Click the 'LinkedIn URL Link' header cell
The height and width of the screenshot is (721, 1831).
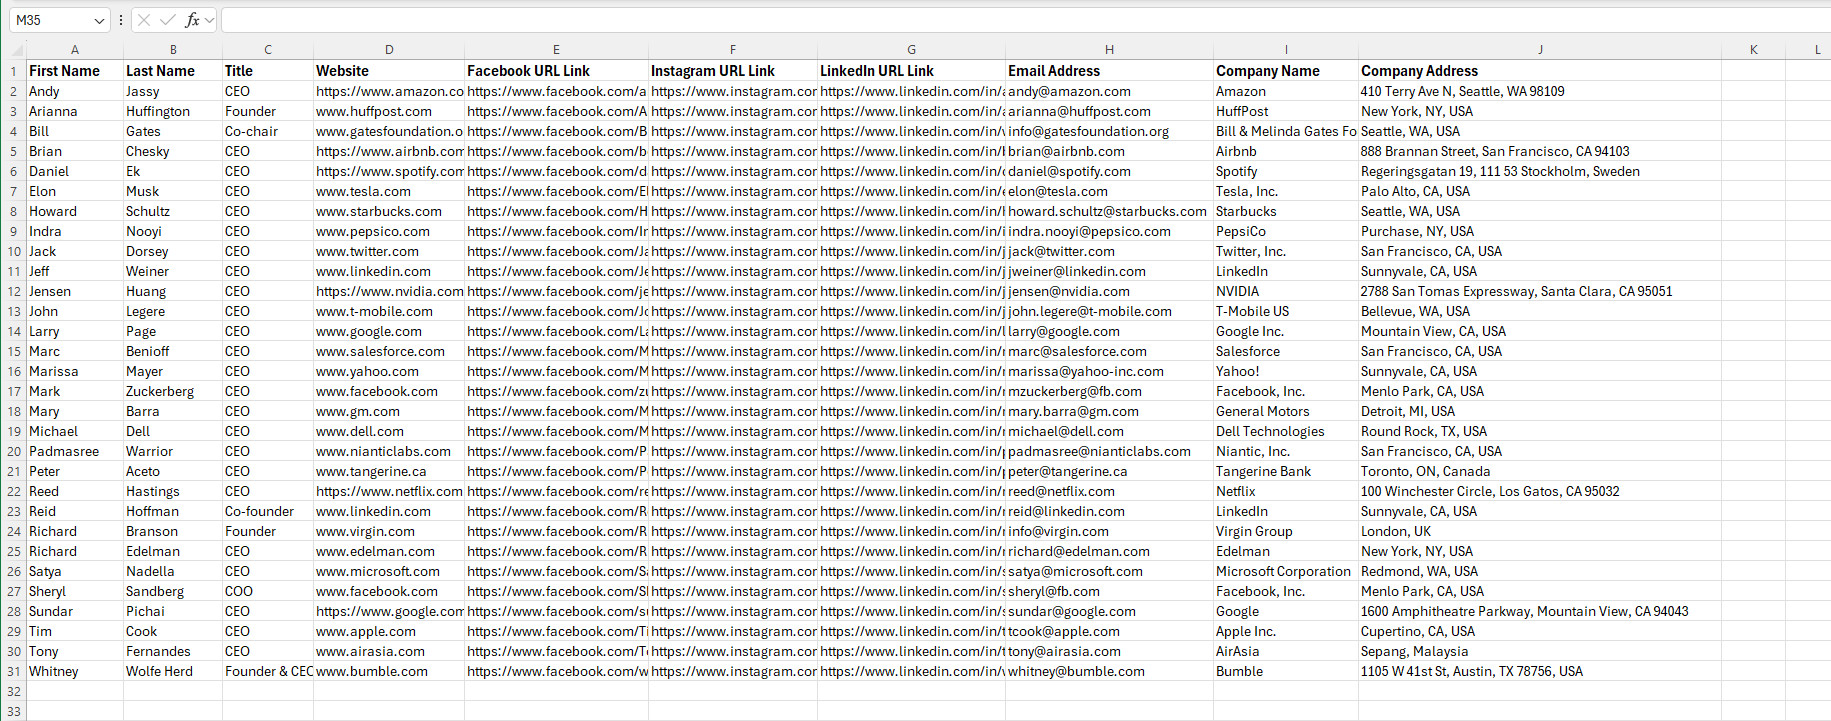[911, 71]
